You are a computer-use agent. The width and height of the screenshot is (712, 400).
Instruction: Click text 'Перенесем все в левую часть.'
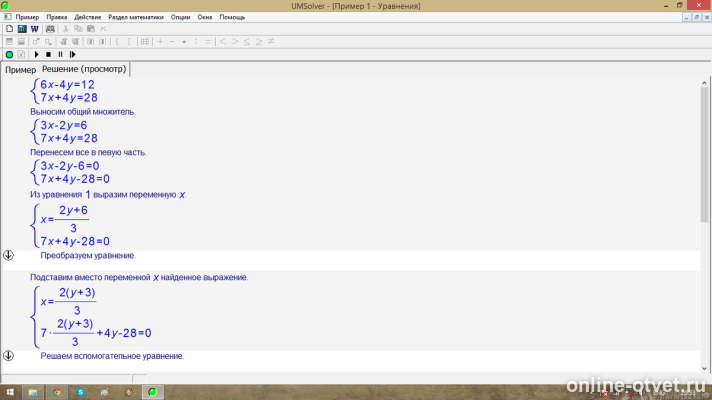[x=89, y=153]
